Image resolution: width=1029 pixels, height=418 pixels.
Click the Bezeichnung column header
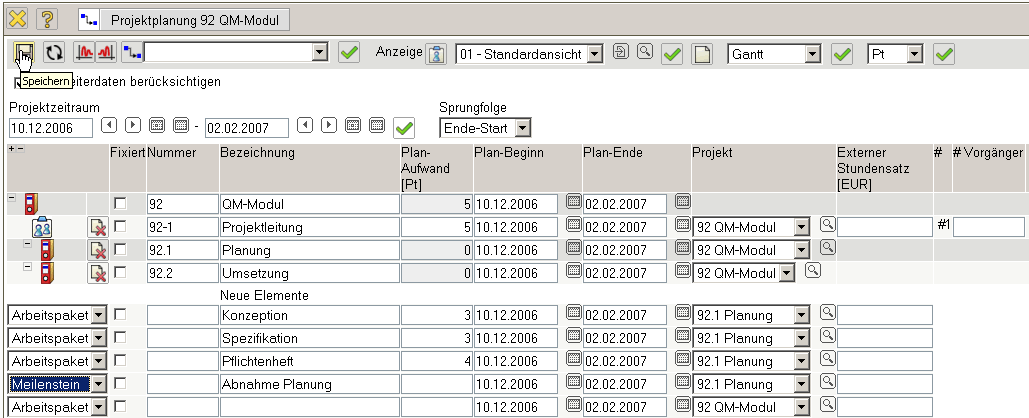click(257, 153)
